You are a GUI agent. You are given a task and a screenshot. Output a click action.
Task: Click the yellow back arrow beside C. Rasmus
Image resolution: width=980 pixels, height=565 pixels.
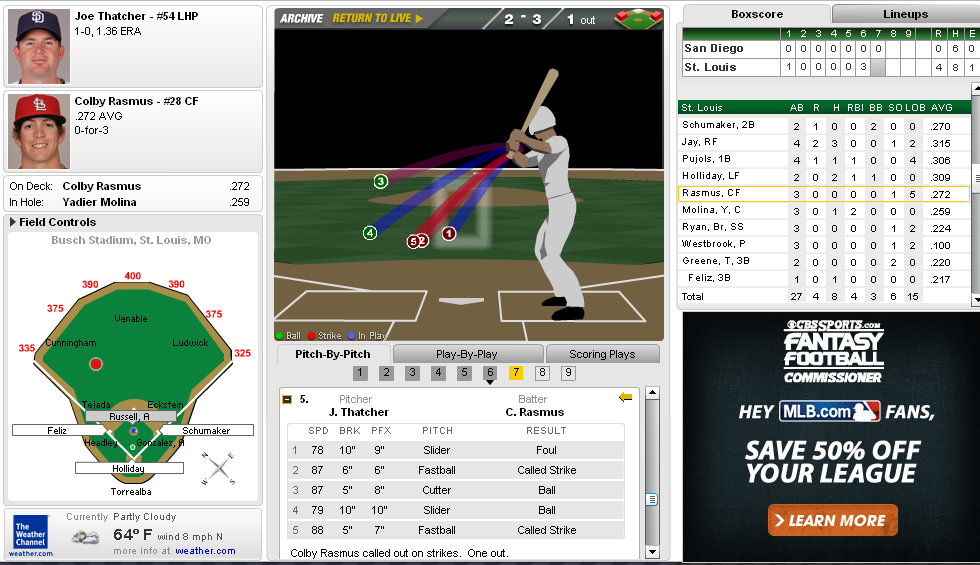(x=625, y=398)
